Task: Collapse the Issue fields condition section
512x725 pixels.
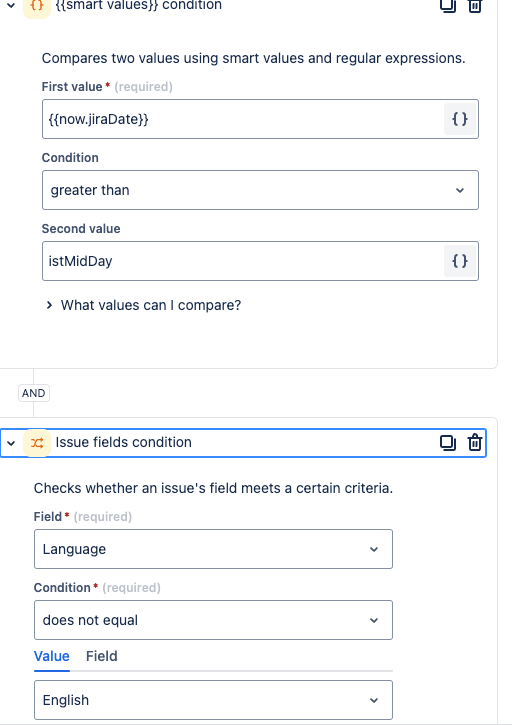Action: (11, 443)
